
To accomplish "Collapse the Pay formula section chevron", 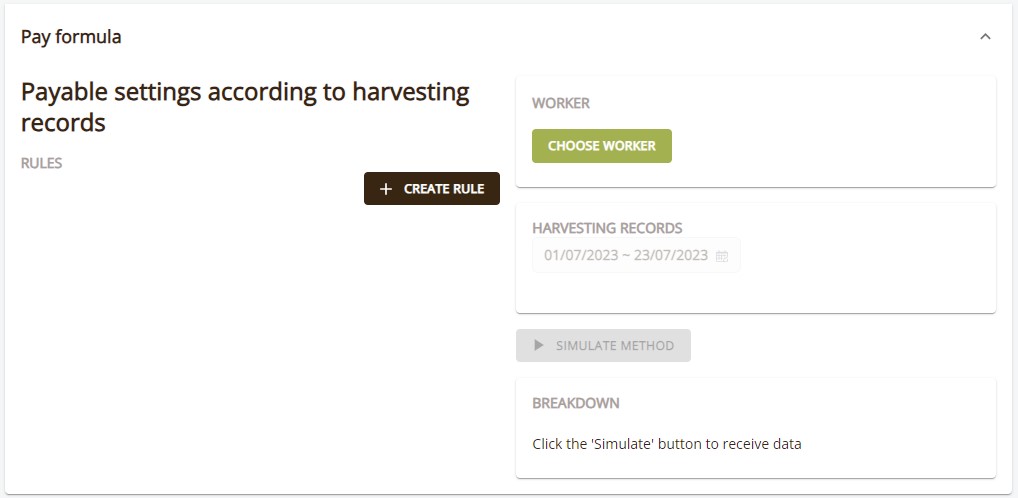I will (985, 37).
